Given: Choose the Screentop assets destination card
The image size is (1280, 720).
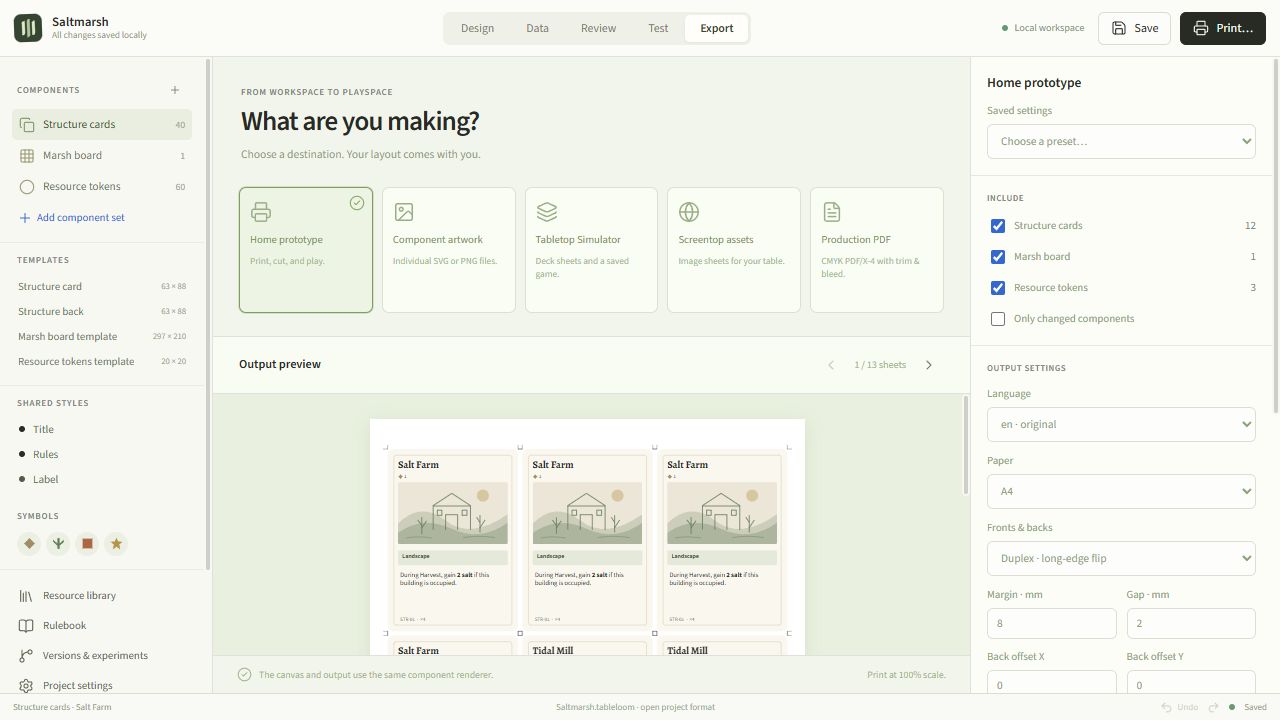Looking at the screenshot, I should [x=734, y=250].
